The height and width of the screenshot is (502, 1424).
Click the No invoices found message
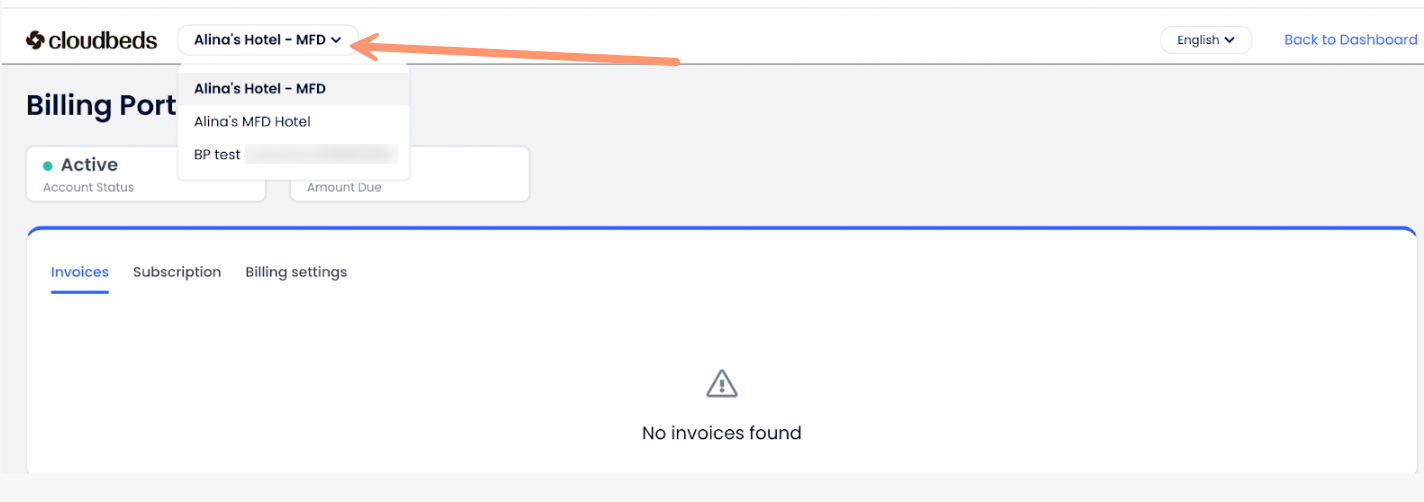click(721, 433)
